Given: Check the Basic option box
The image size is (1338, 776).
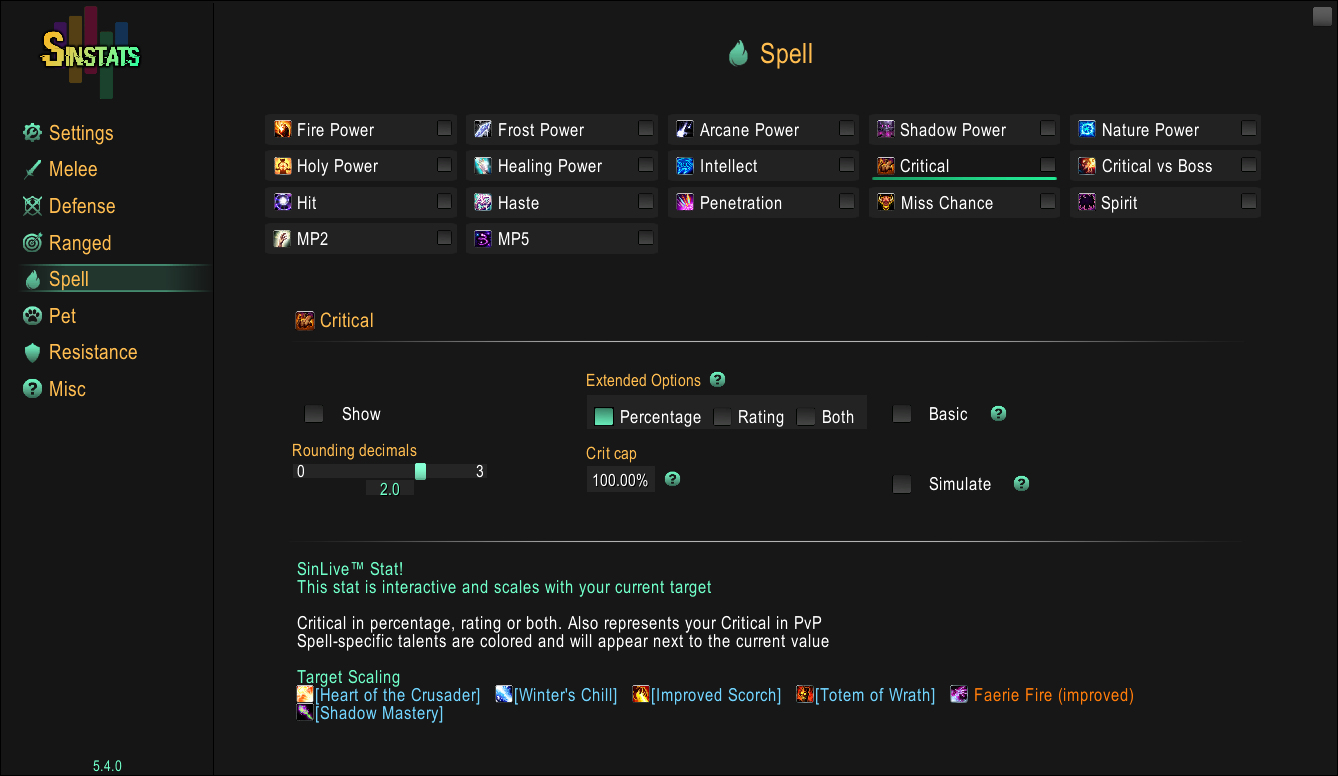Looking at the screenshot, I should (x=902, y=414).
